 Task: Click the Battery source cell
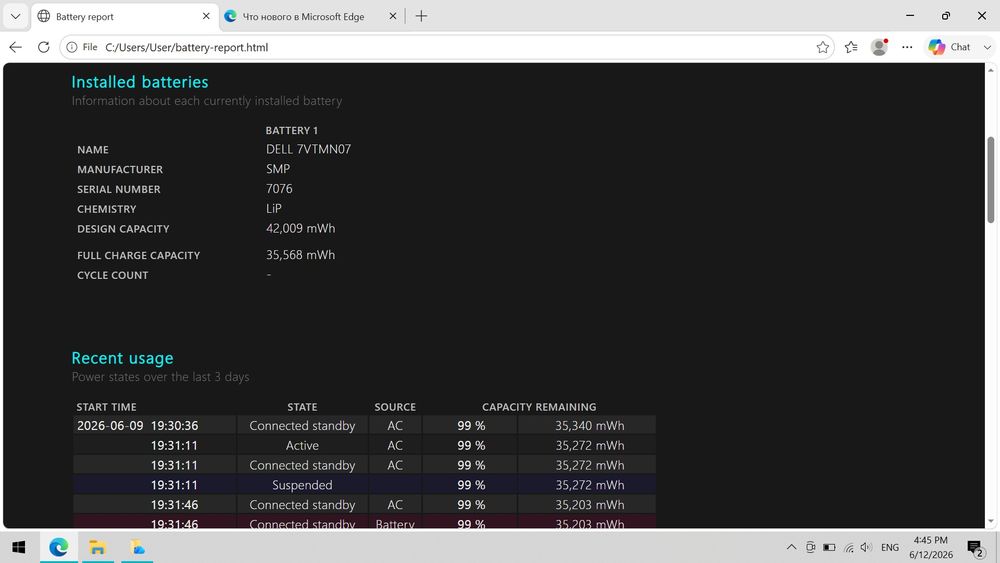pos(395,523)
